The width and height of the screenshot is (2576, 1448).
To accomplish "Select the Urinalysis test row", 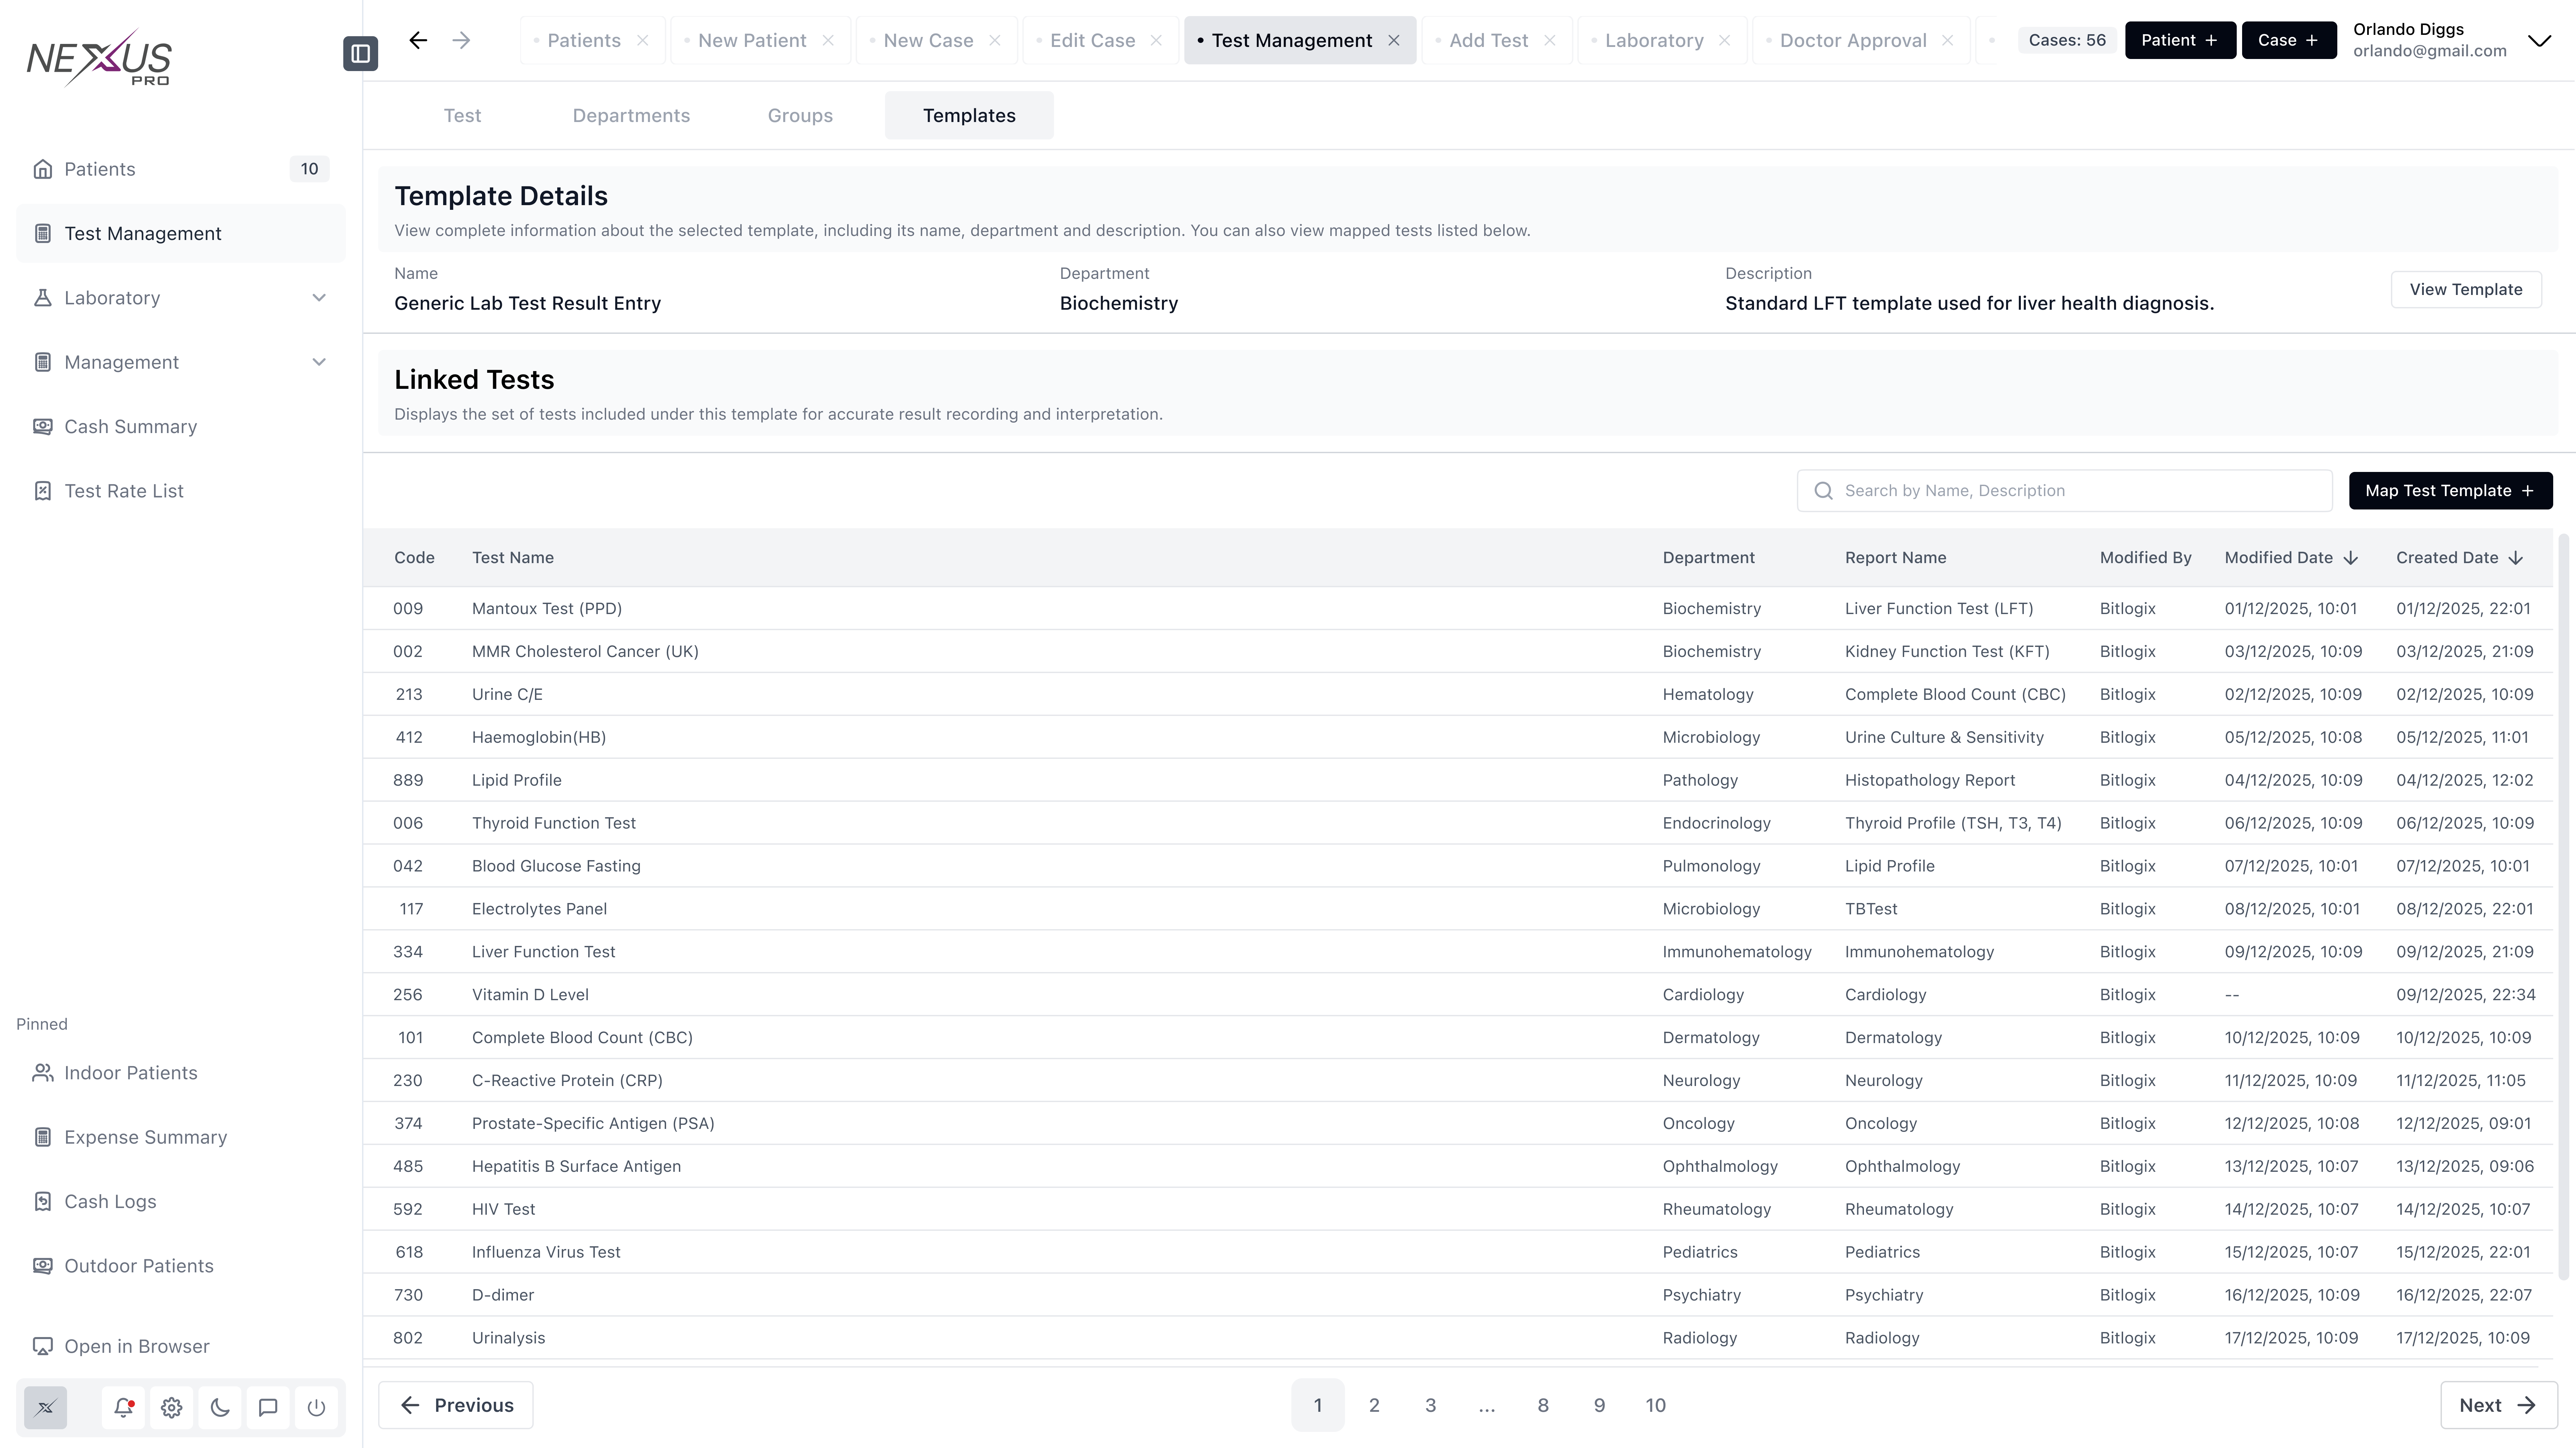I will click(x=1458, y=1338).
